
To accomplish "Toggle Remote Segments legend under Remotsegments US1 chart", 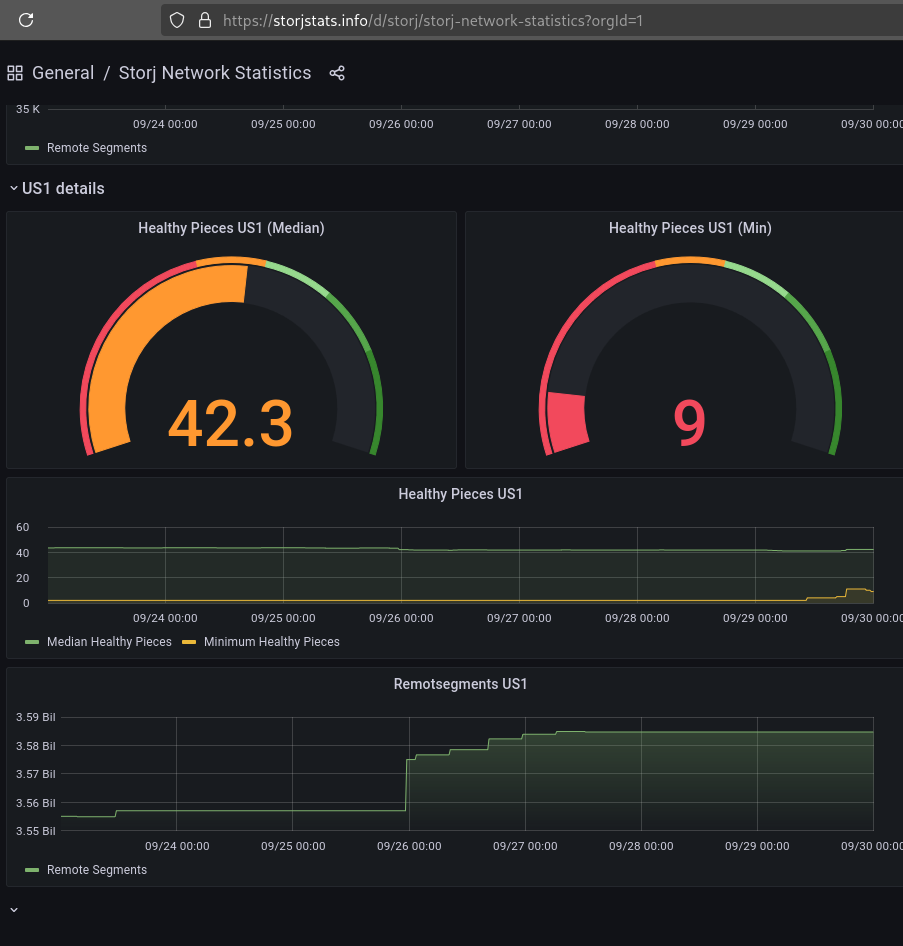I will coord(96,870).
